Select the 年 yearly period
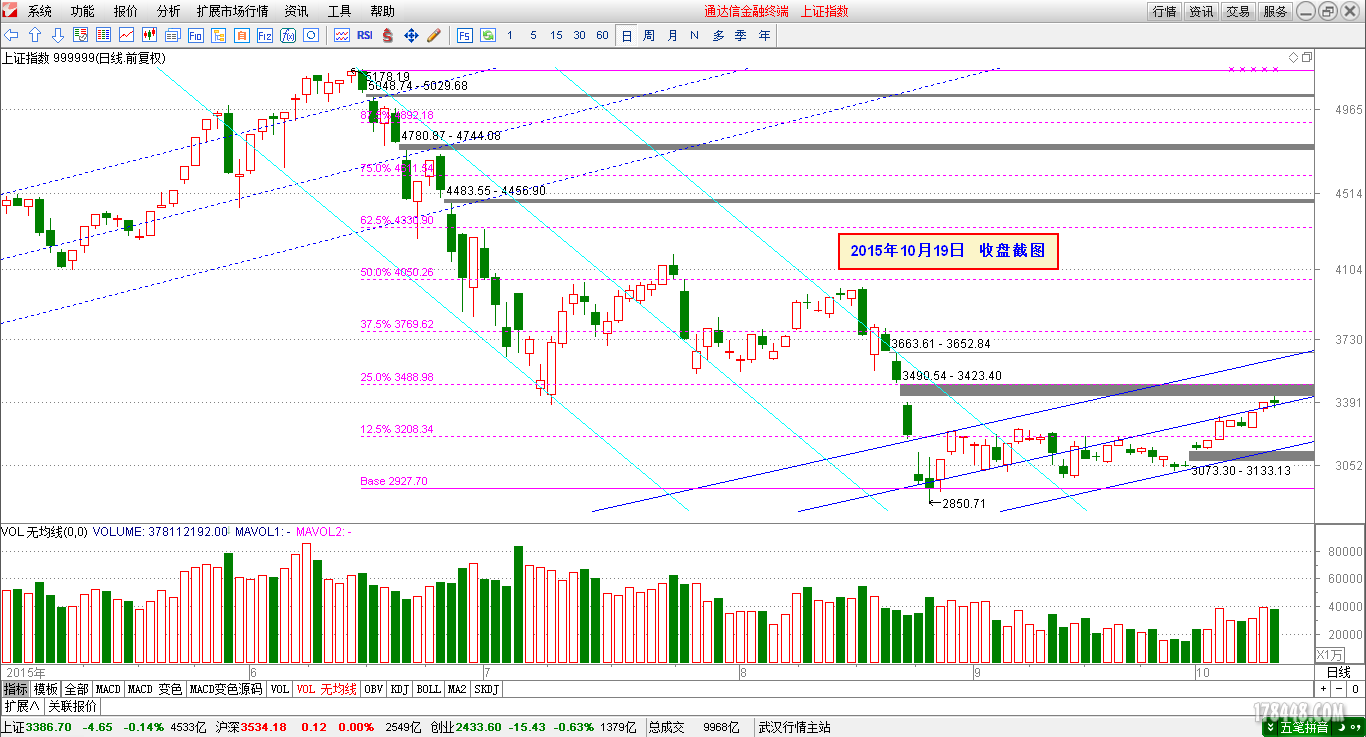The height and width of the screenshot is (737, 1366). pyautogui.click(x=765, y=35)
